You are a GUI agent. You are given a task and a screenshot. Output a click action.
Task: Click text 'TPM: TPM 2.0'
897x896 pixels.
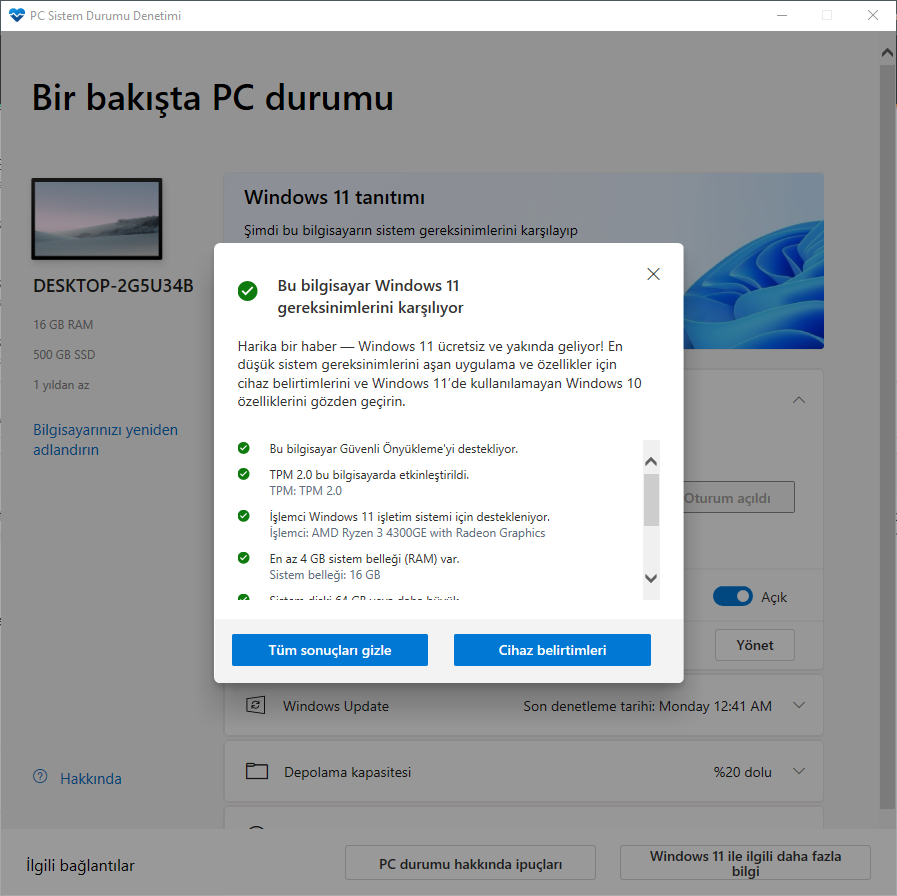coord(305,490)
